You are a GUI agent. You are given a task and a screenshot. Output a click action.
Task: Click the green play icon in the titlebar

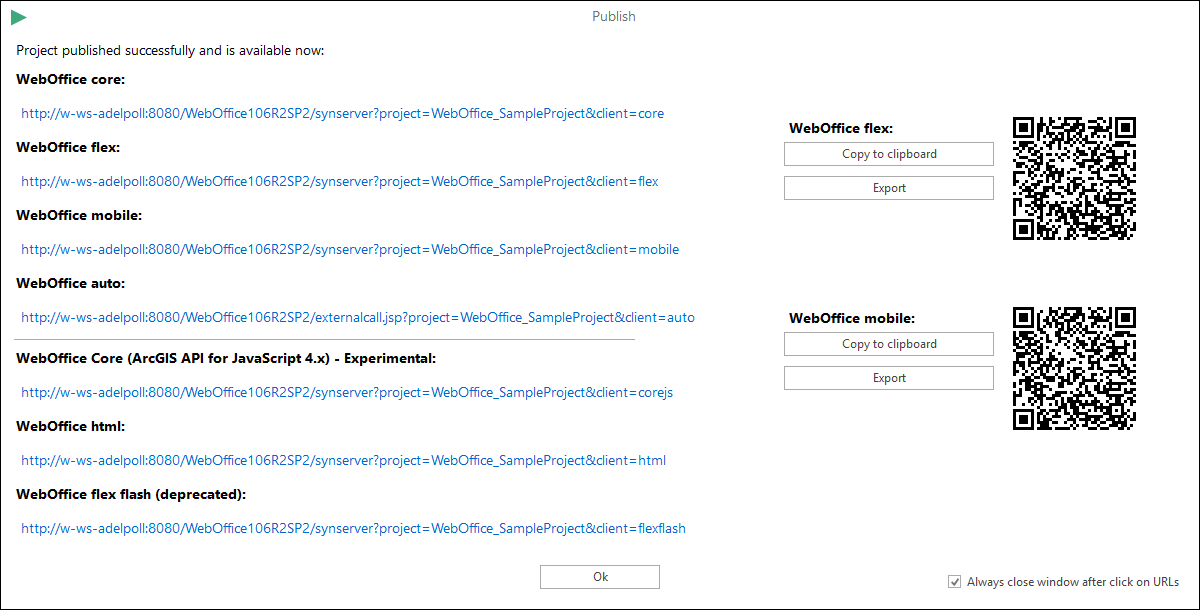click(x=18, y=16)
